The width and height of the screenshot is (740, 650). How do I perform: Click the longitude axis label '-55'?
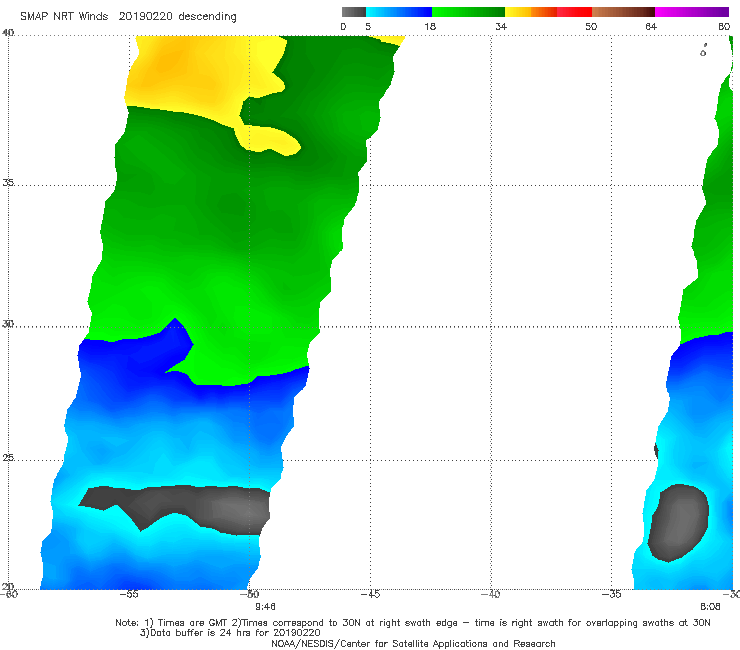coord(129,594)
